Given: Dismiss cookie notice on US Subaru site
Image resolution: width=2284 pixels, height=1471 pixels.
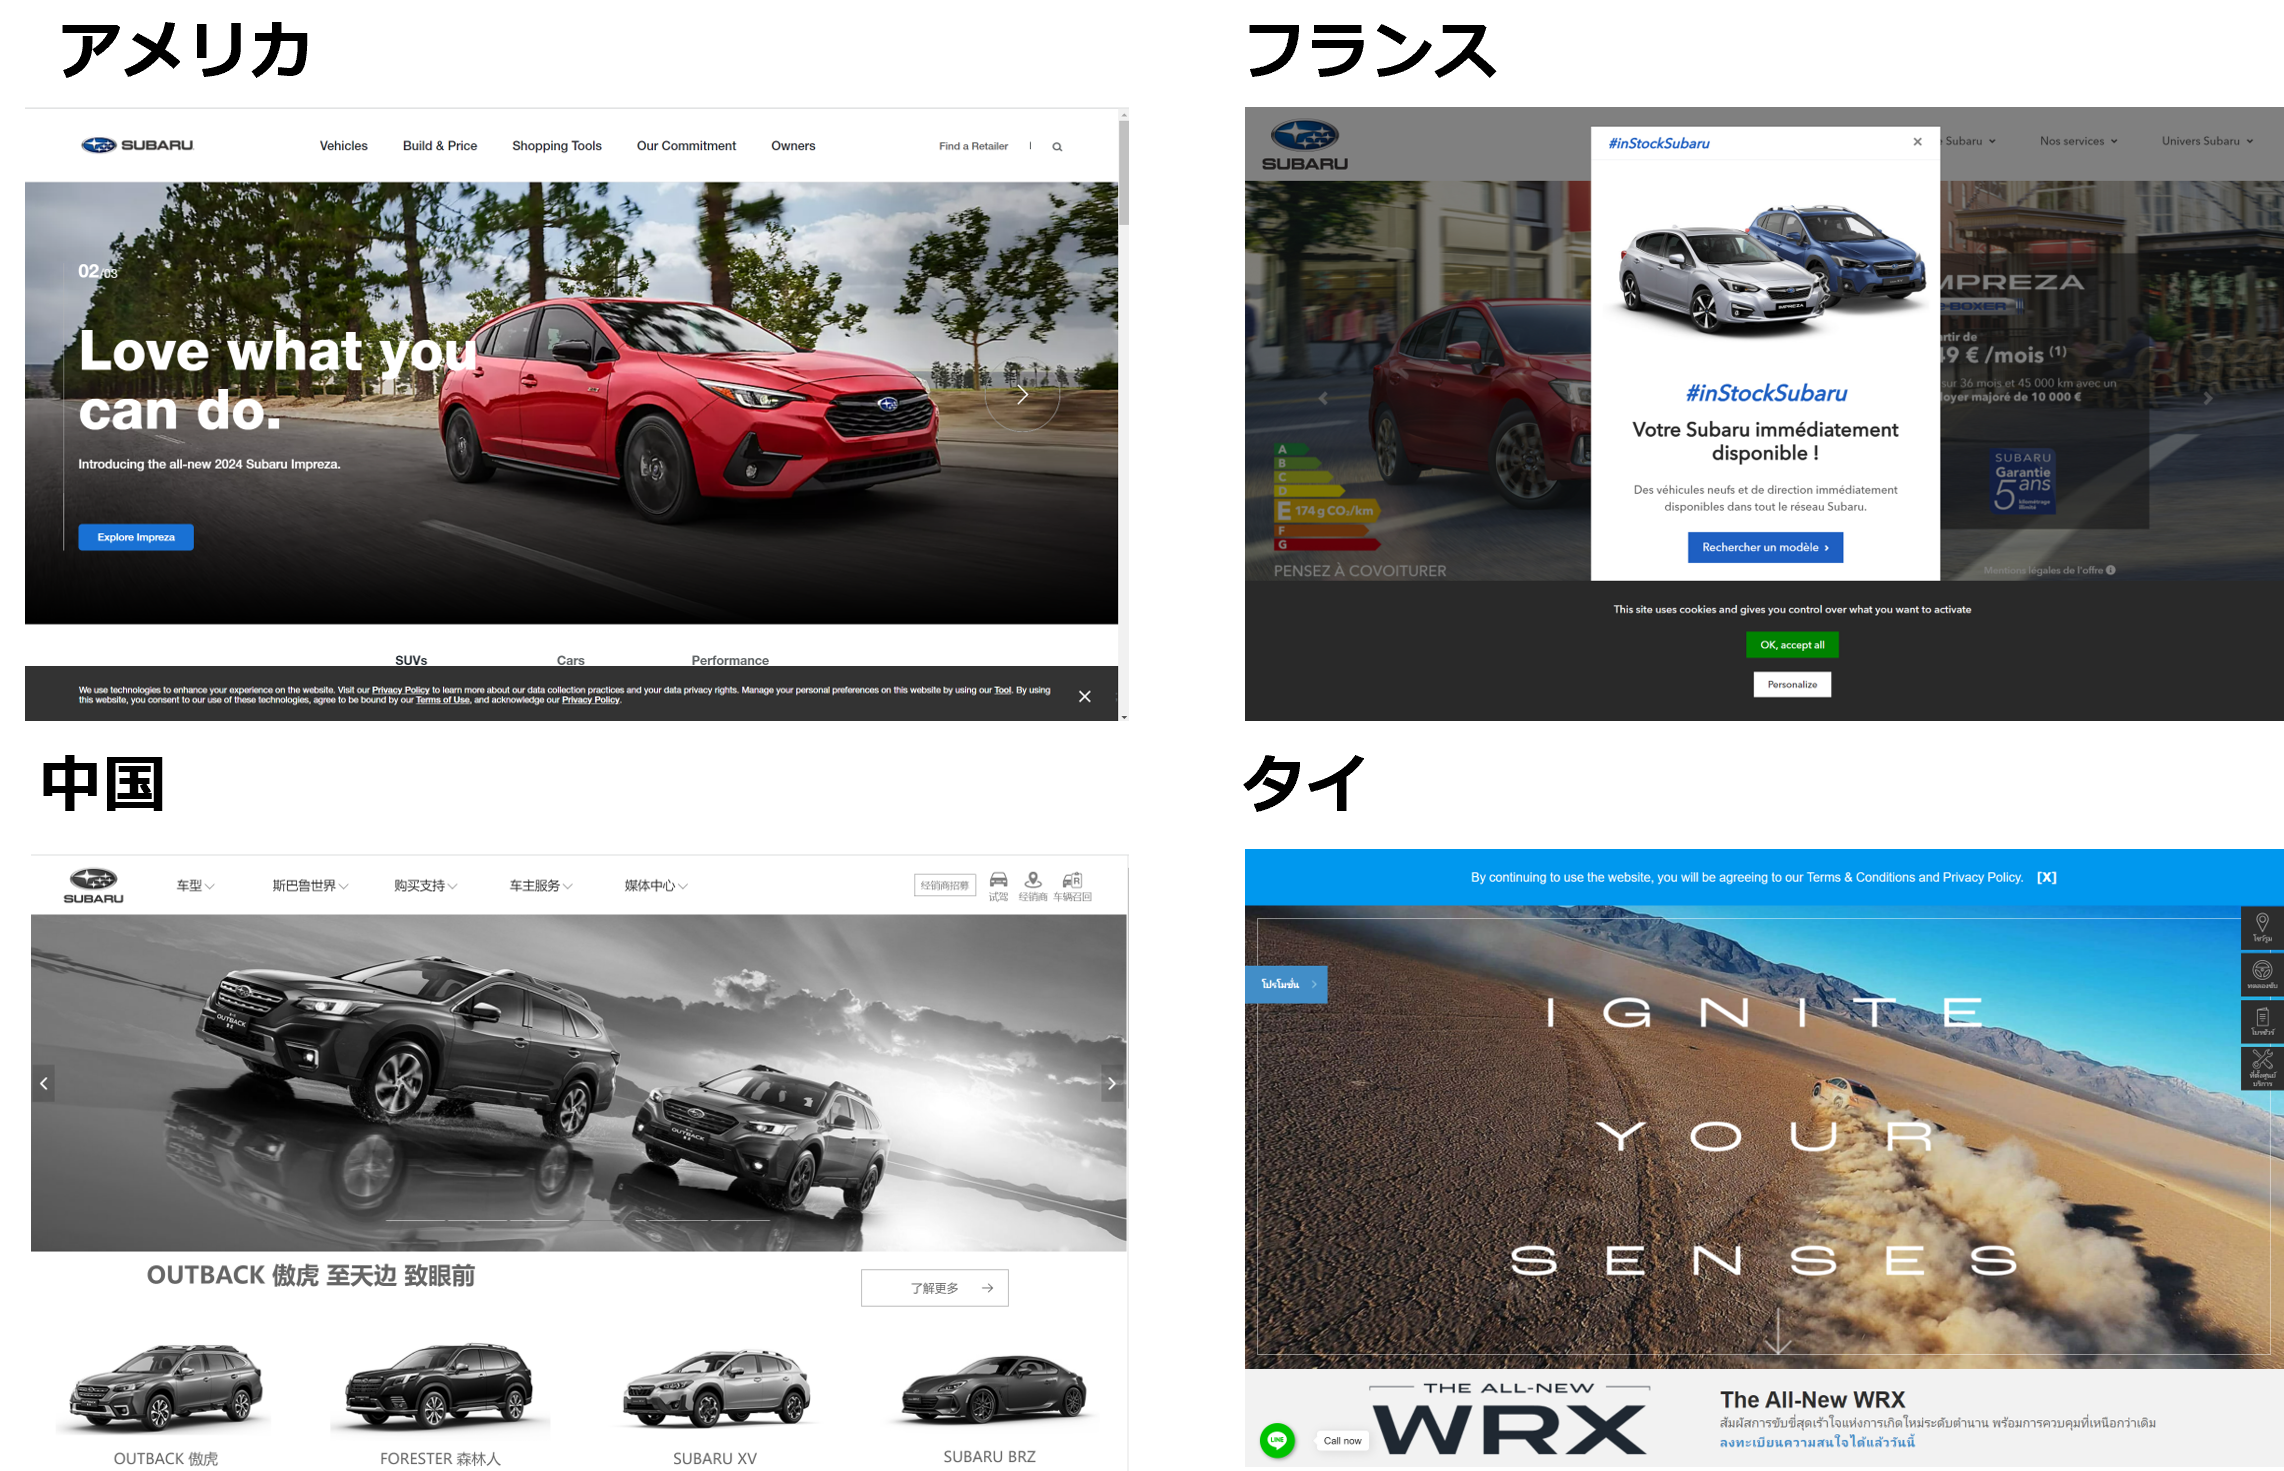Looking at the screenshot, I should pyautogui.click(x=1084, y=694).
